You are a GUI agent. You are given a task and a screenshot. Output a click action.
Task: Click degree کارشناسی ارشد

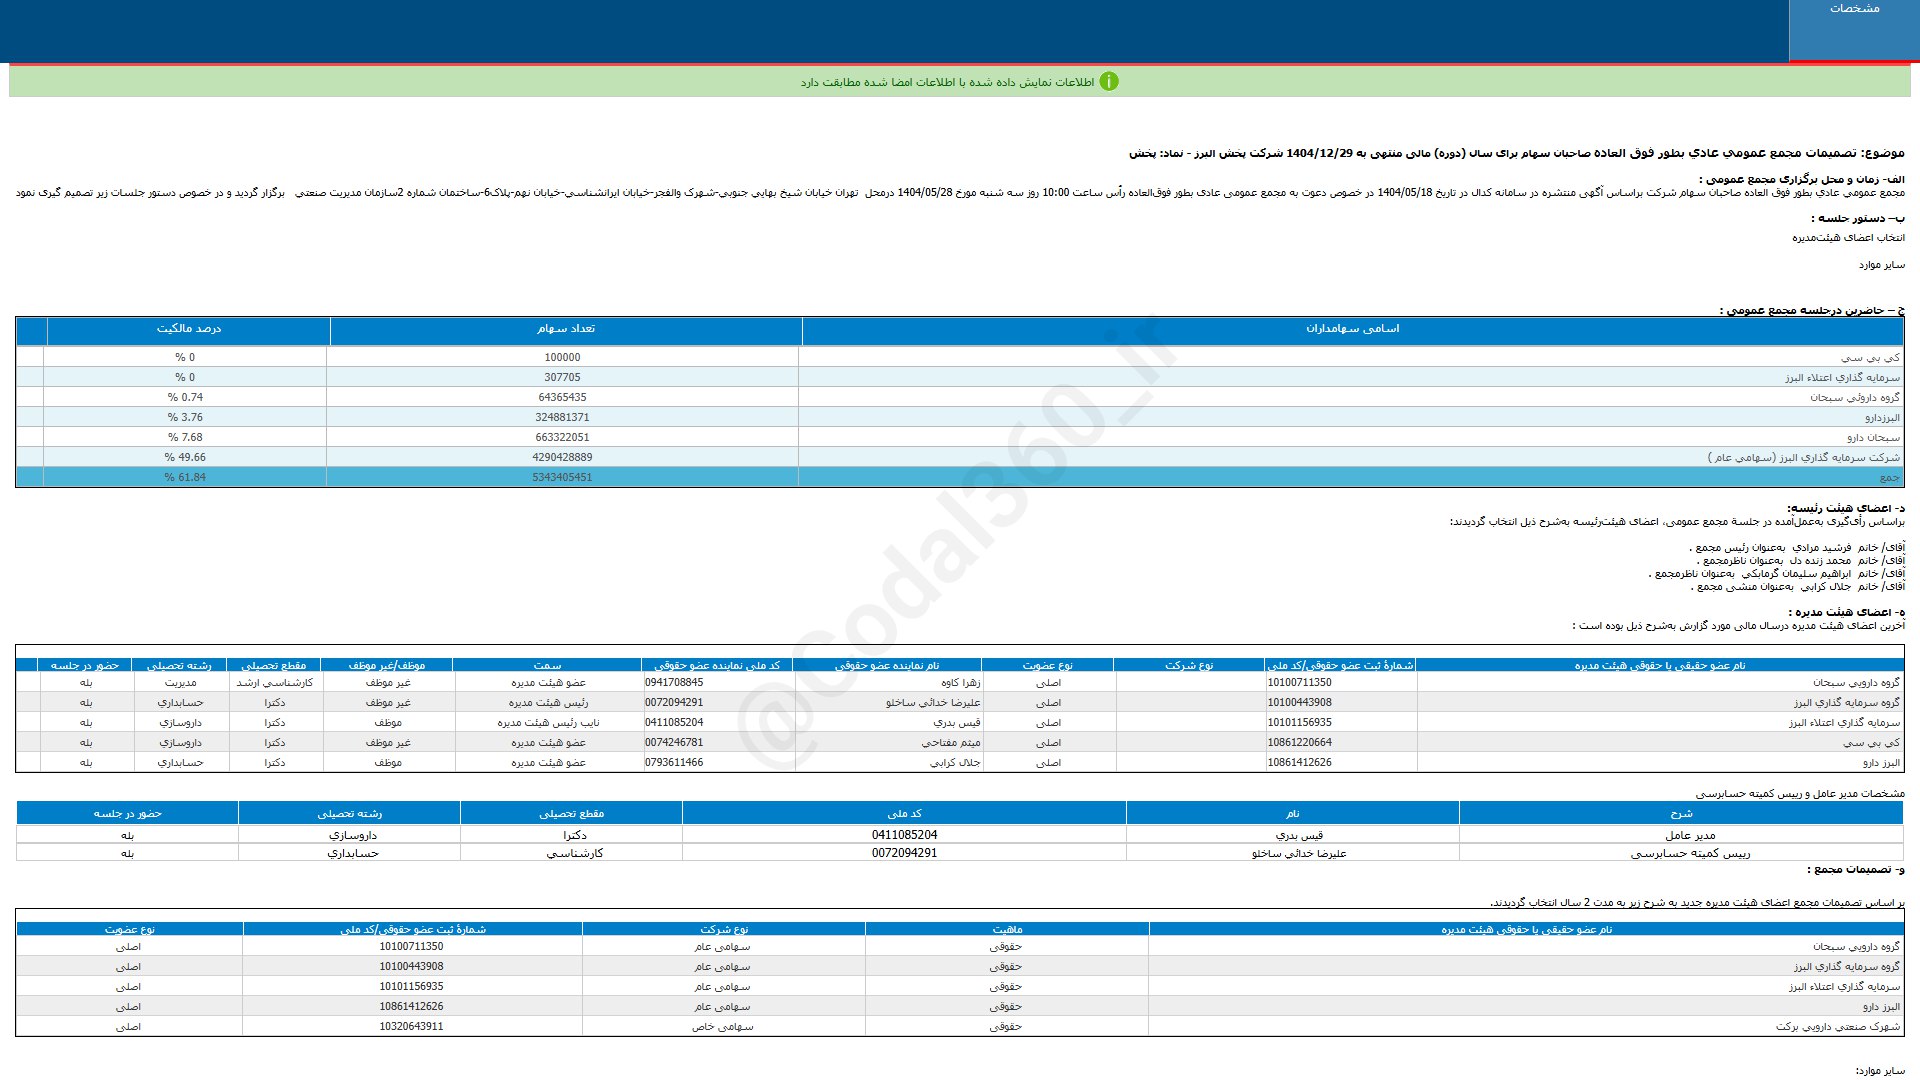tap(274, 683)
